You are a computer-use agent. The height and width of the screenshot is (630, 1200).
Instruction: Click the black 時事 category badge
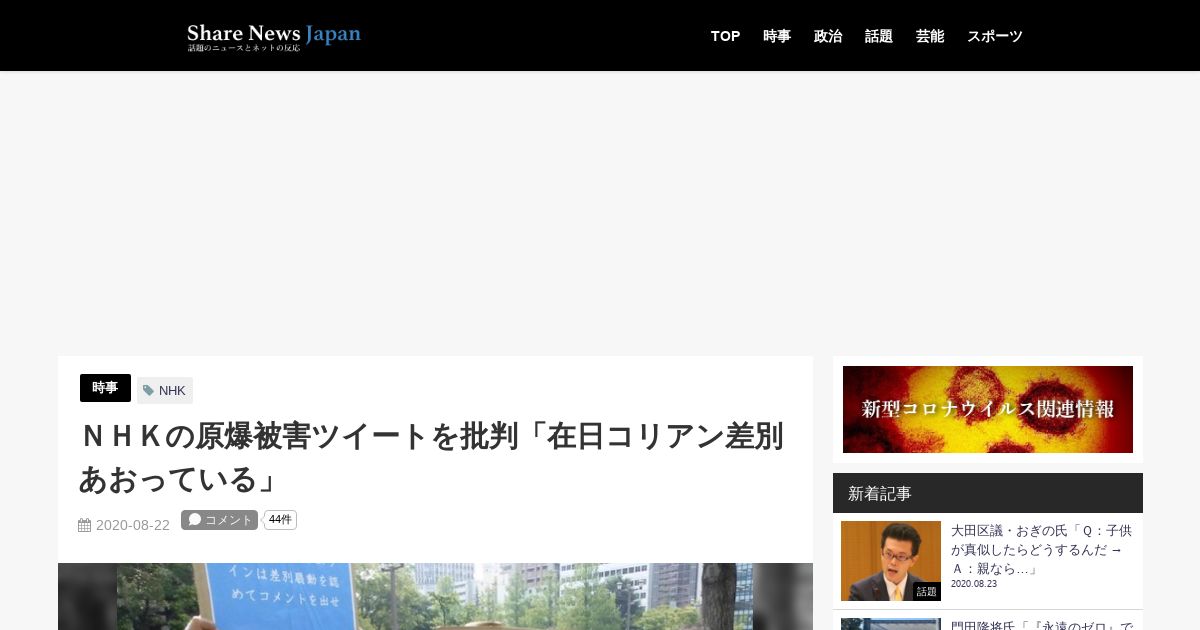105,388
